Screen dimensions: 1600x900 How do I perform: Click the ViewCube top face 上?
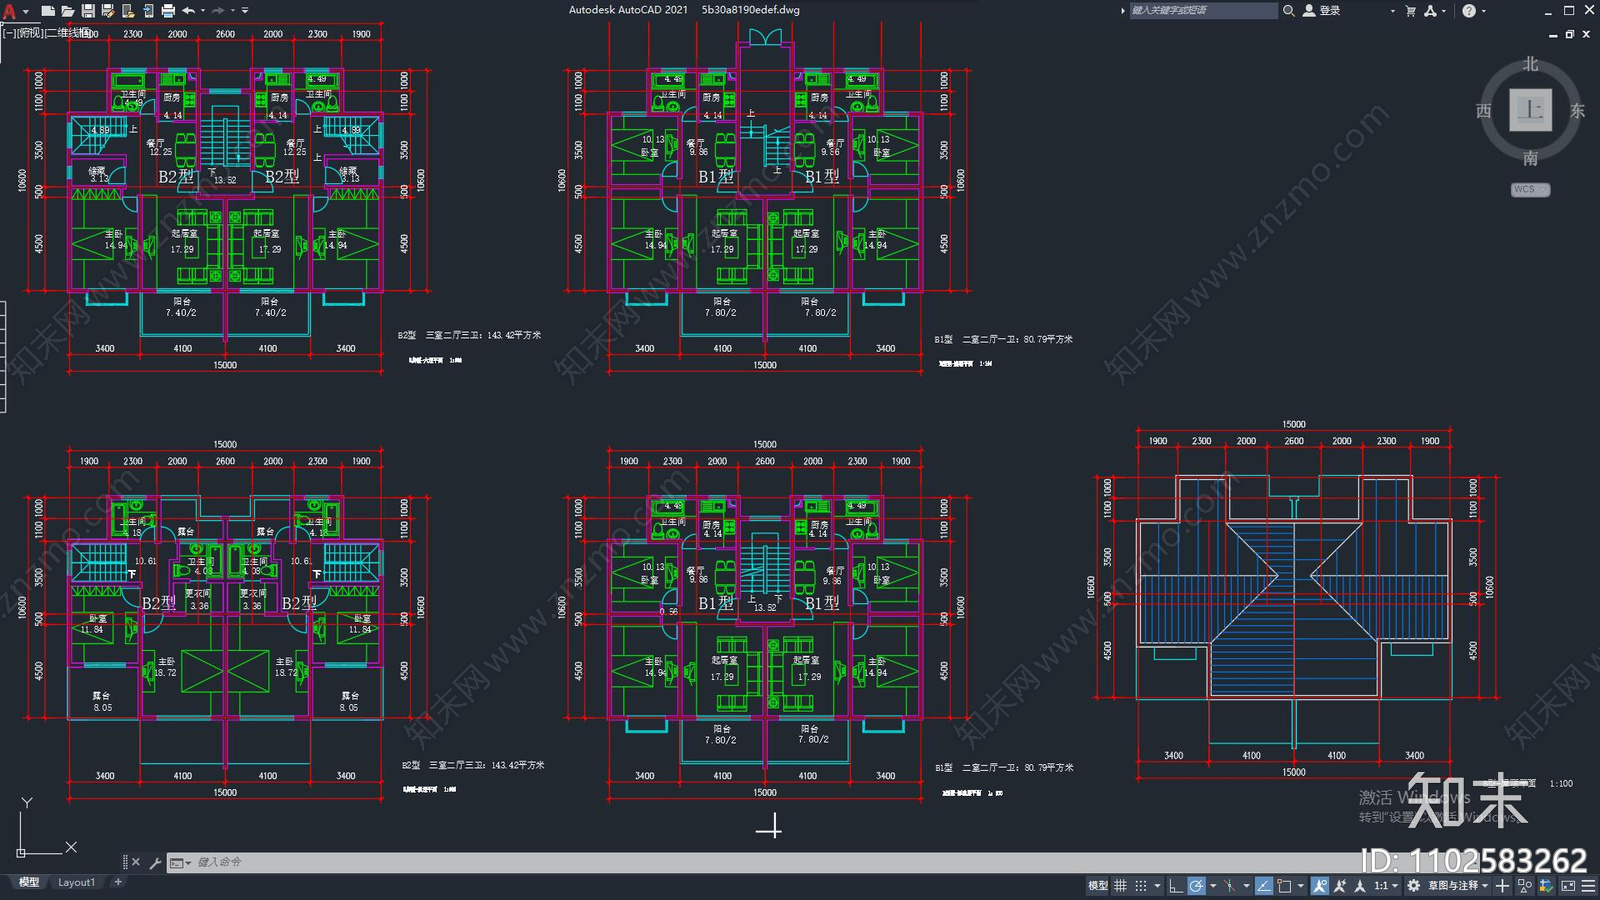pyautogui.click(x=1530, y=110)
